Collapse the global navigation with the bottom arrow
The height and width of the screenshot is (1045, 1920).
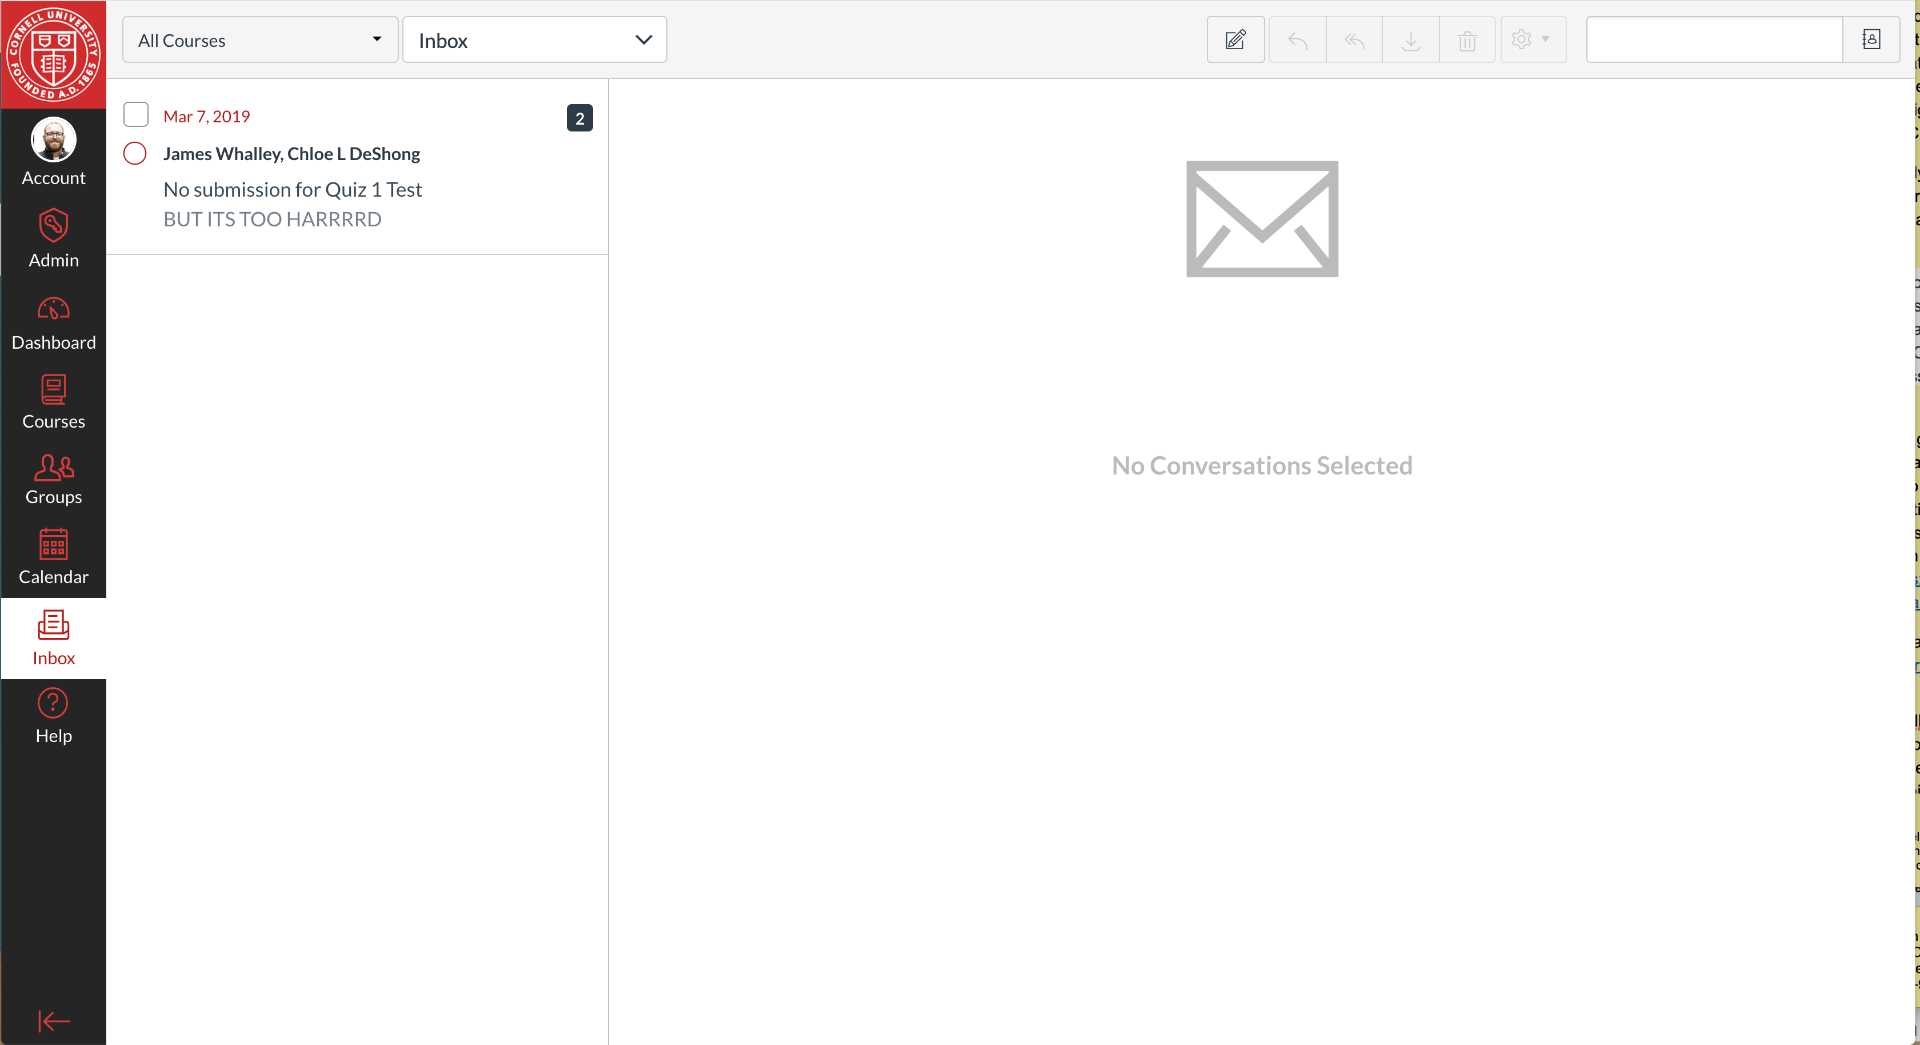(x=53, y=1021)
